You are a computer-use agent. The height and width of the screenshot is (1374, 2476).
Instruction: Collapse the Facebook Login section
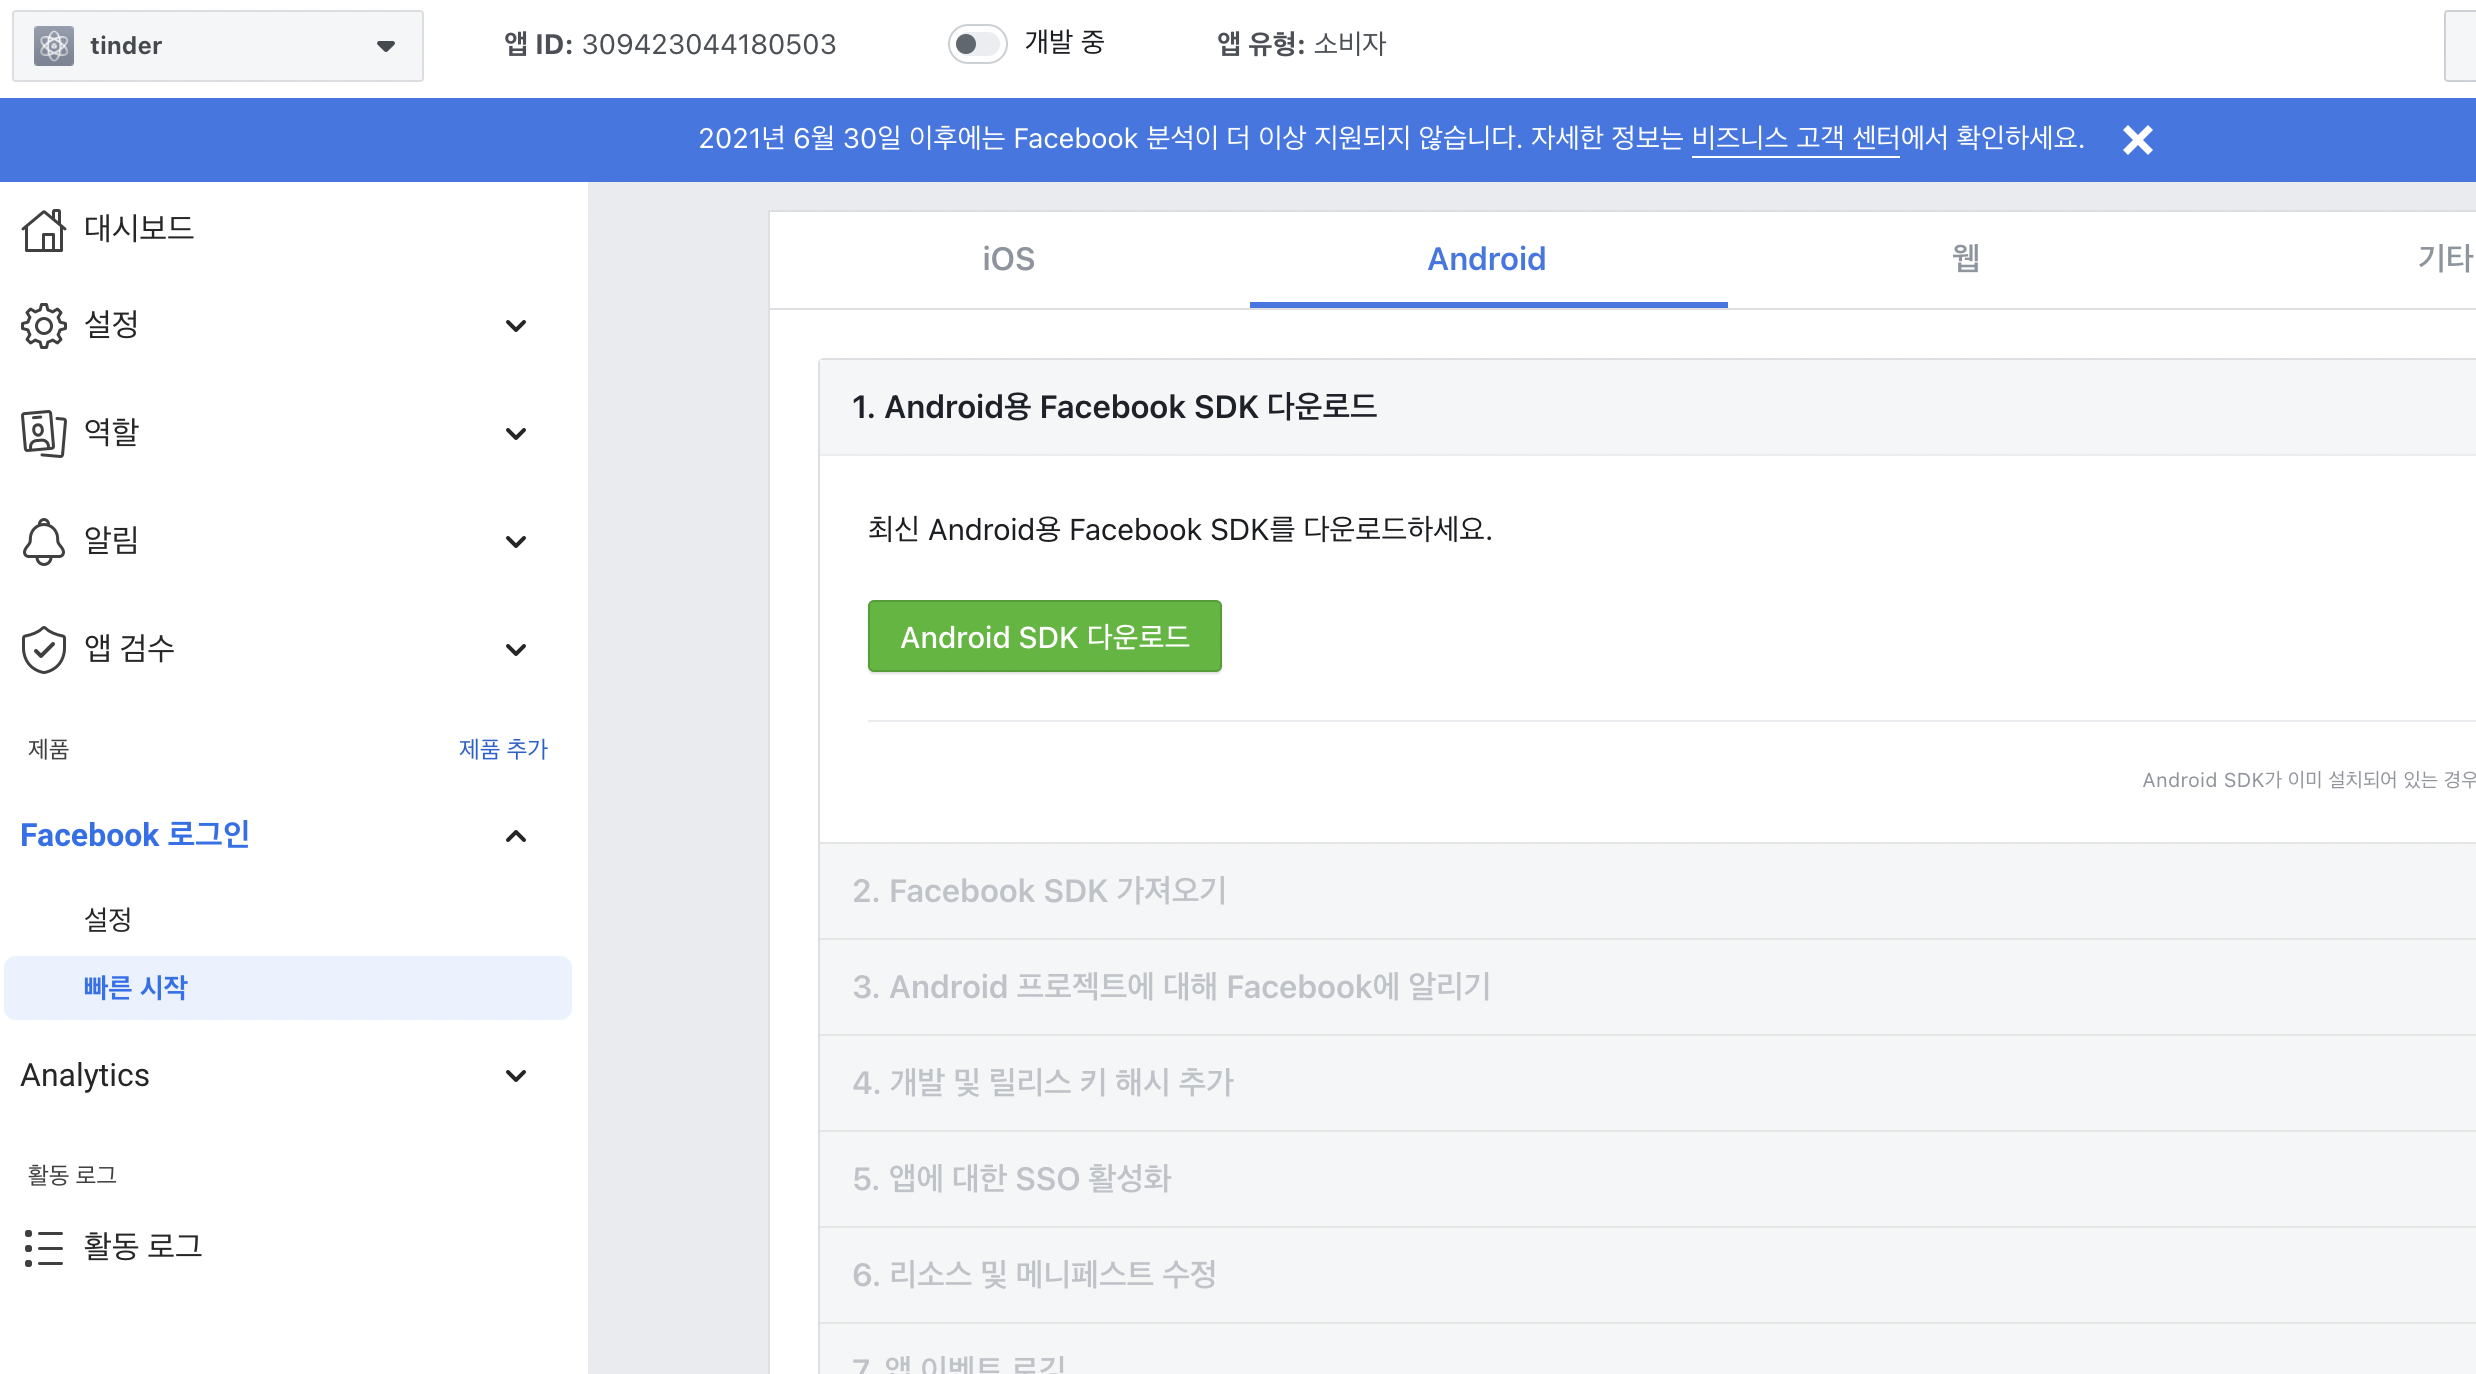516,836
